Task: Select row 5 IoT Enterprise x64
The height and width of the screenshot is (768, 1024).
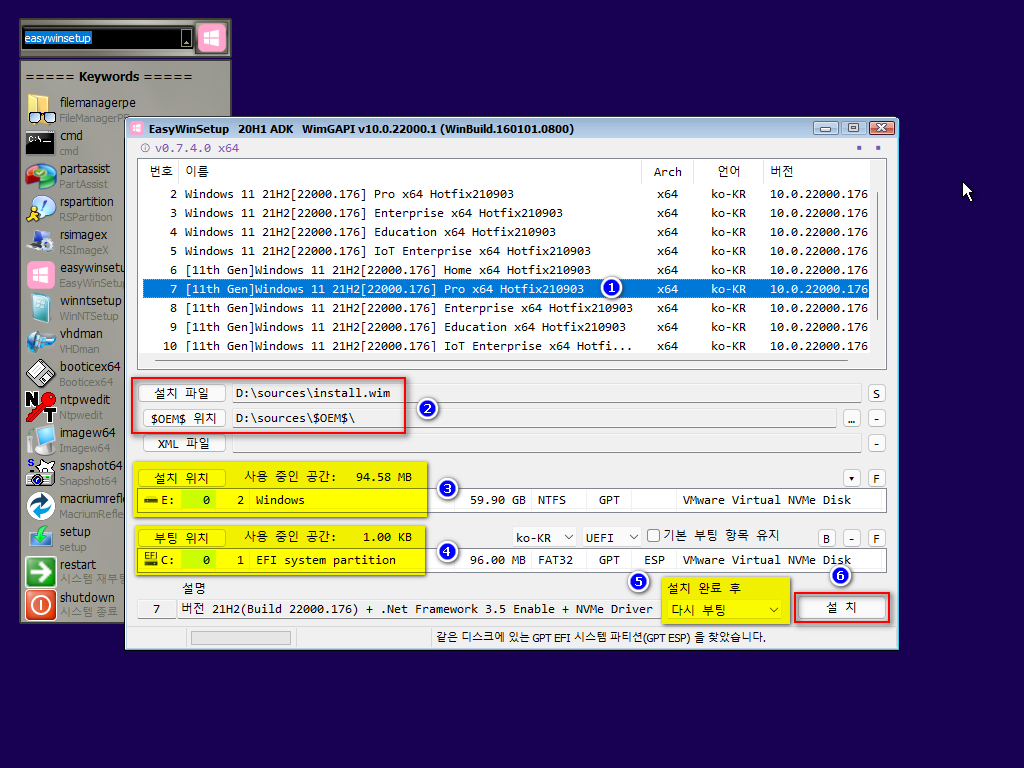Action: point(505,251)
